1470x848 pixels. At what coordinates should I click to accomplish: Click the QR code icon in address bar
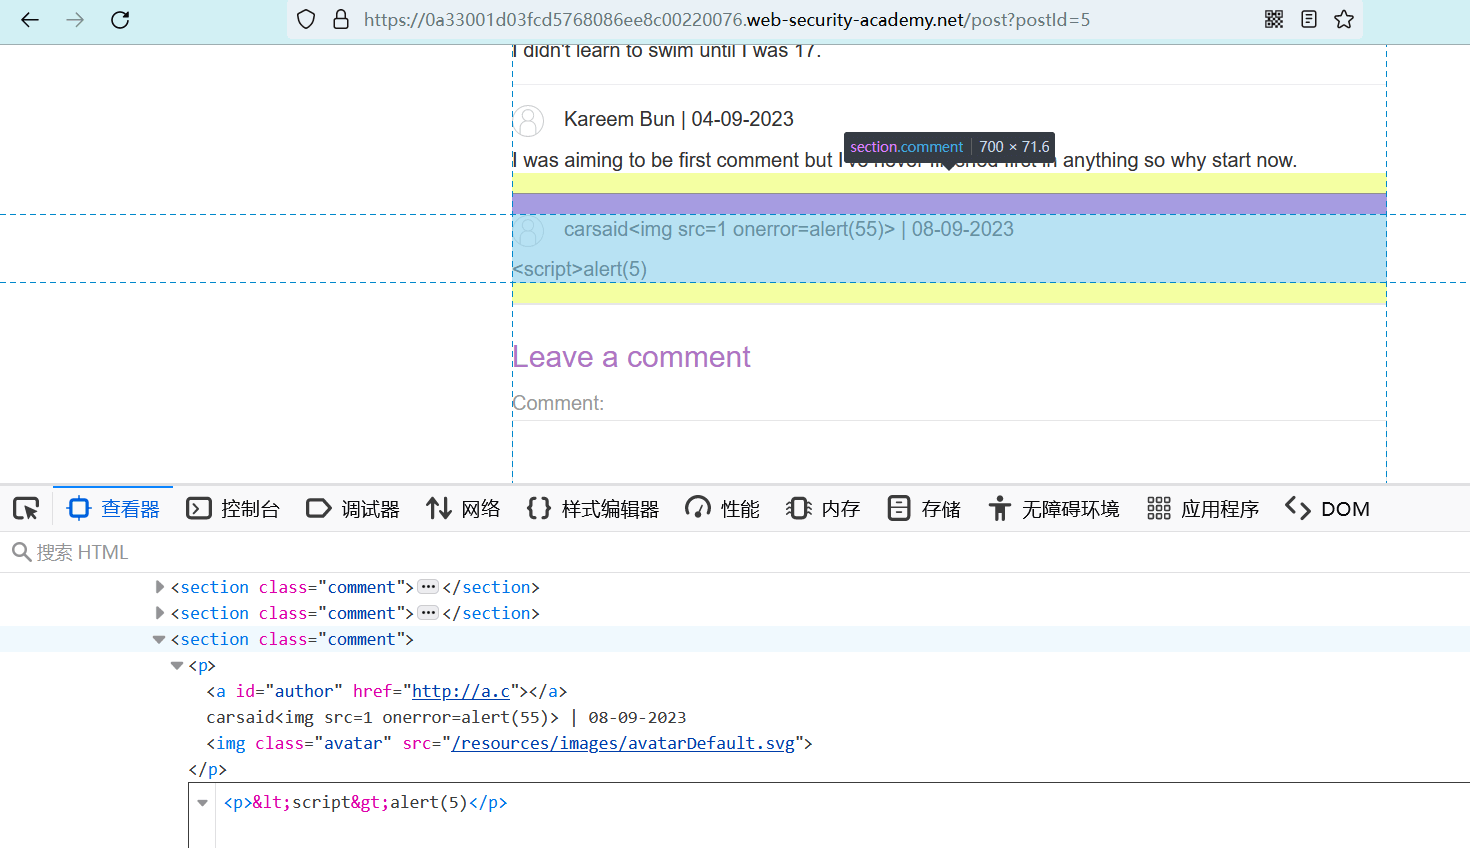(1274, 20)
